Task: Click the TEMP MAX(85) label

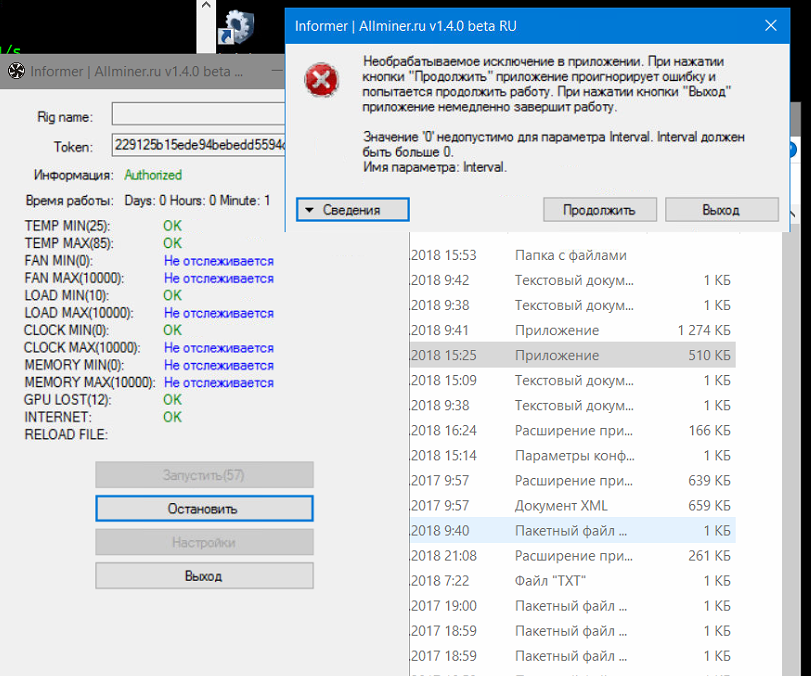Action: 69,243
